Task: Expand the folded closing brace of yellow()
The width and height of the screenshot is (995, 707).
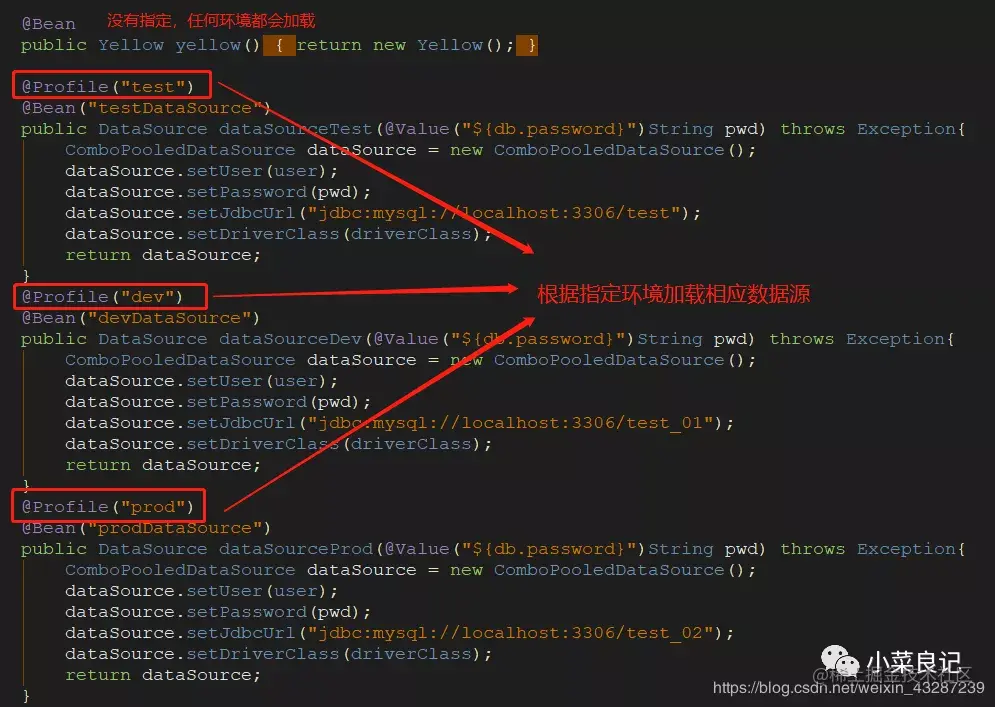Action: [x=527, y=45]
